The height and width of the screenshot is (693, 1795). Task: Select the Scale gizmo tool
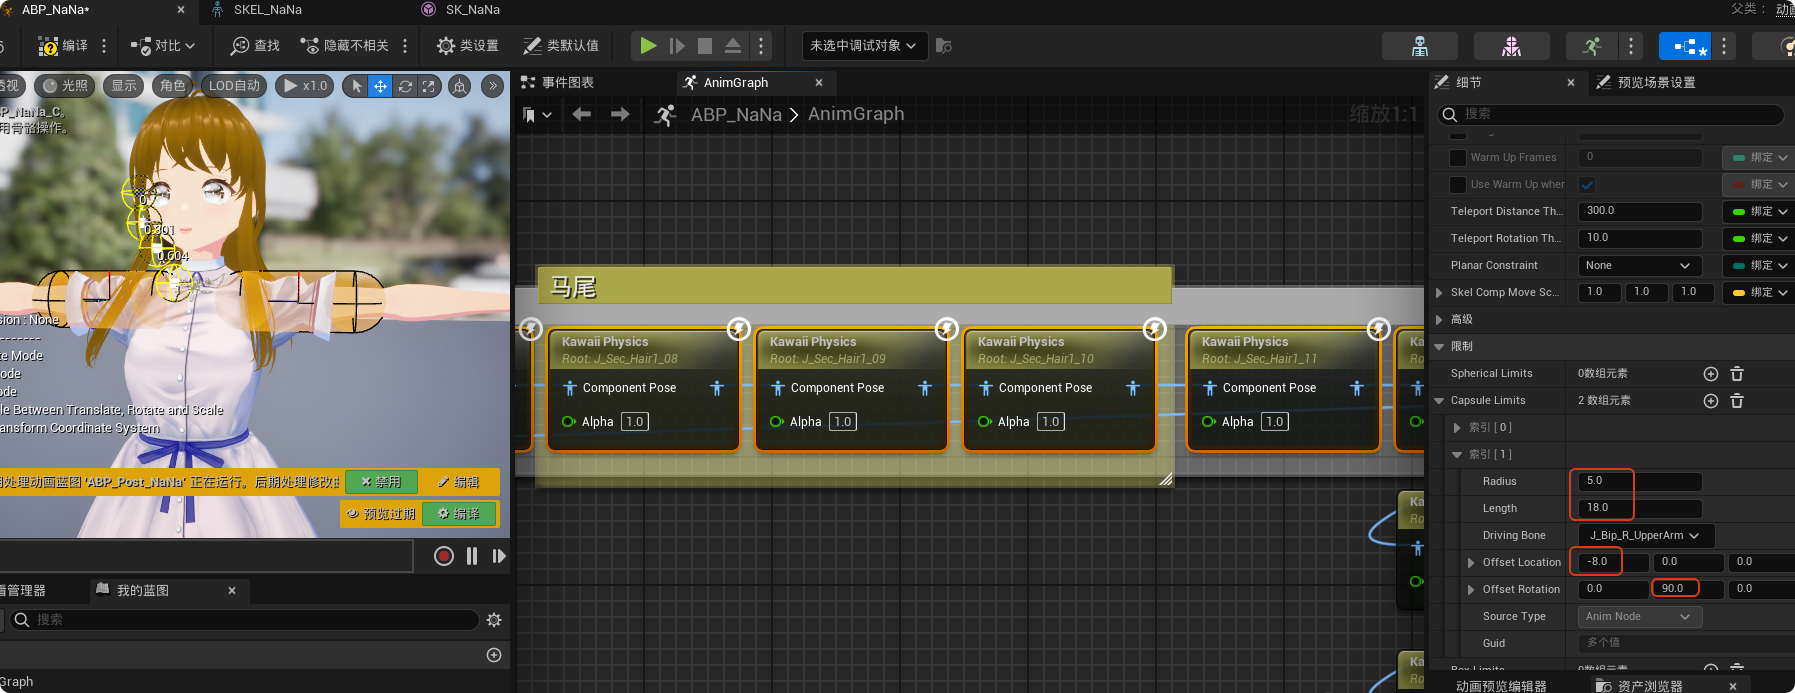click(x=429, y=87)
